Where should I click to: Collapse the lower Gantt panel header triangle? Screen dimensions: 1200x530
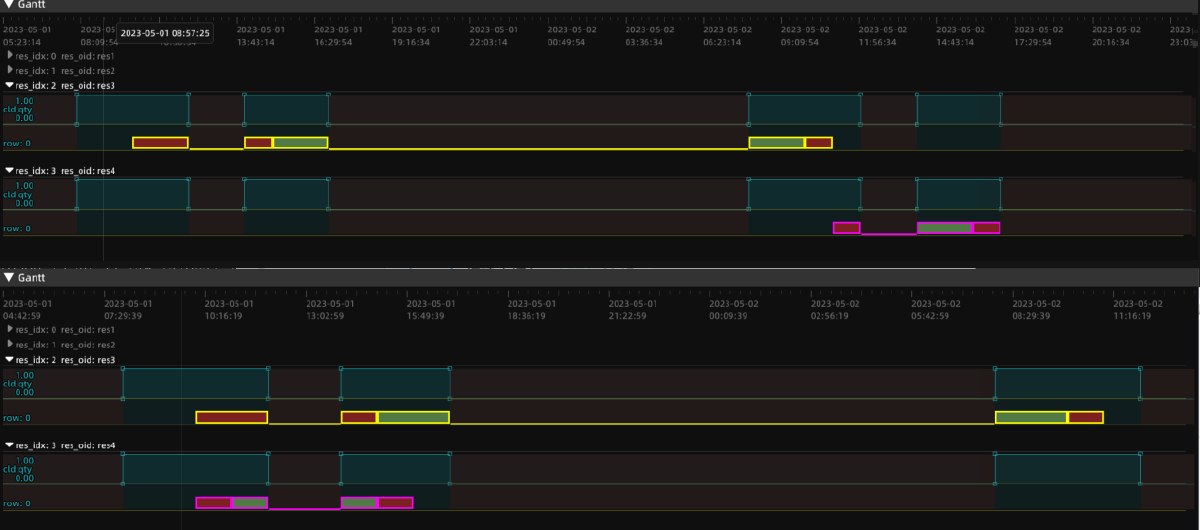tap(9, 276)
